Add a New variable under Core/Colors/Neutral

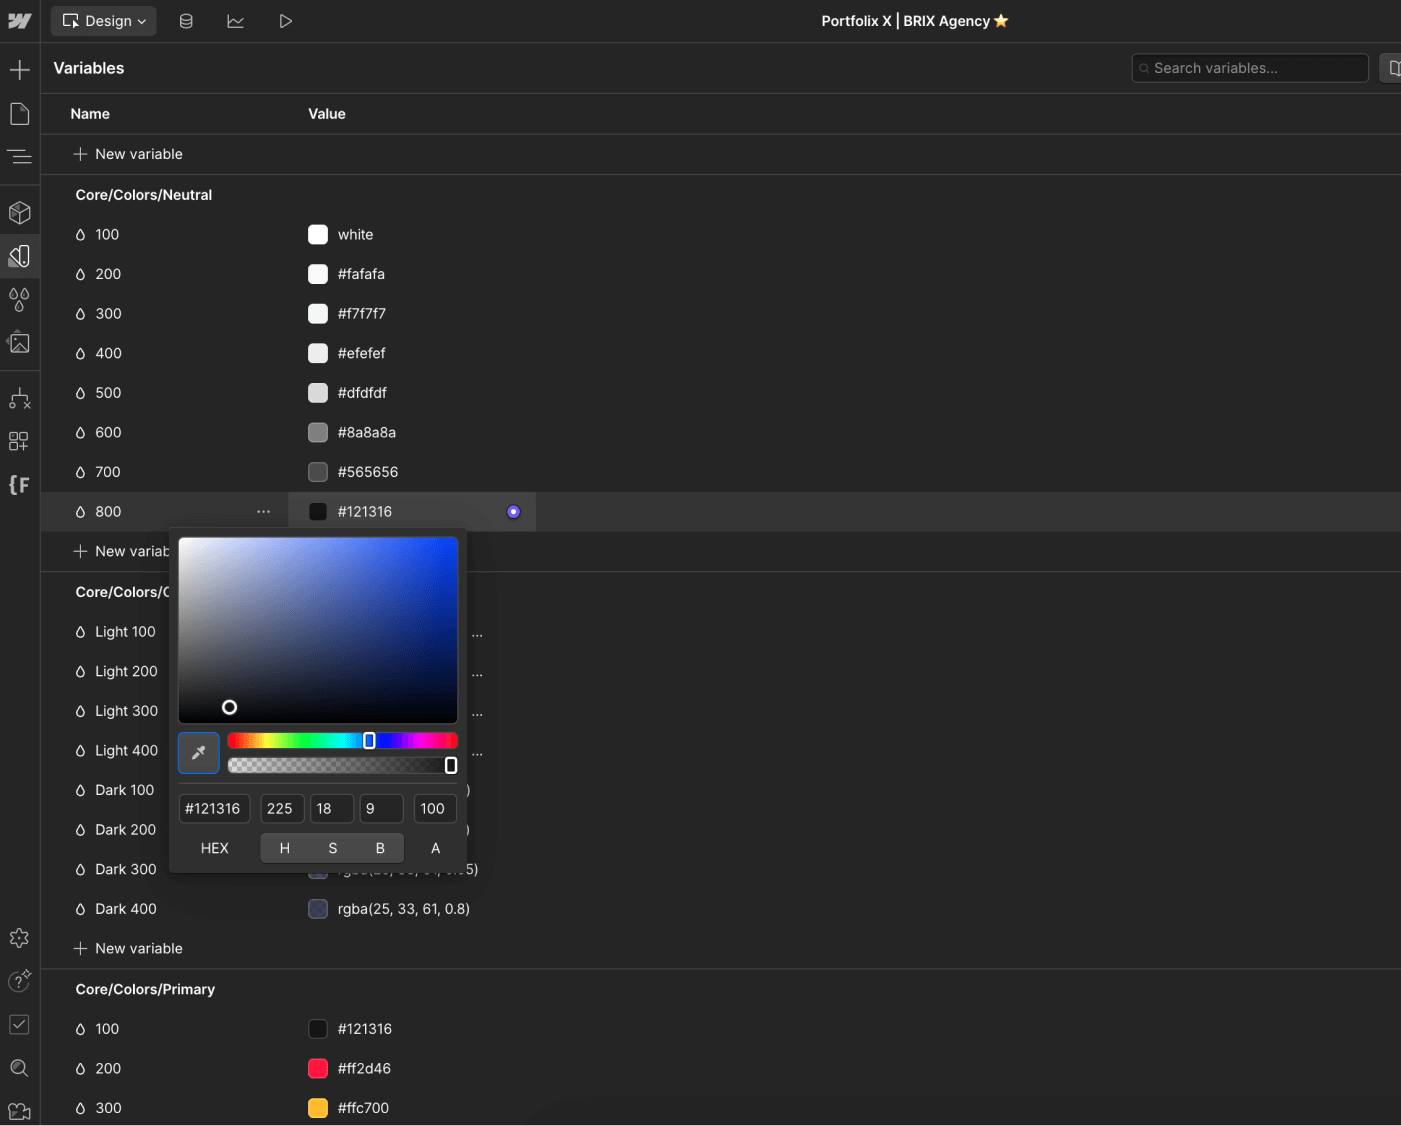pos(128,551)
